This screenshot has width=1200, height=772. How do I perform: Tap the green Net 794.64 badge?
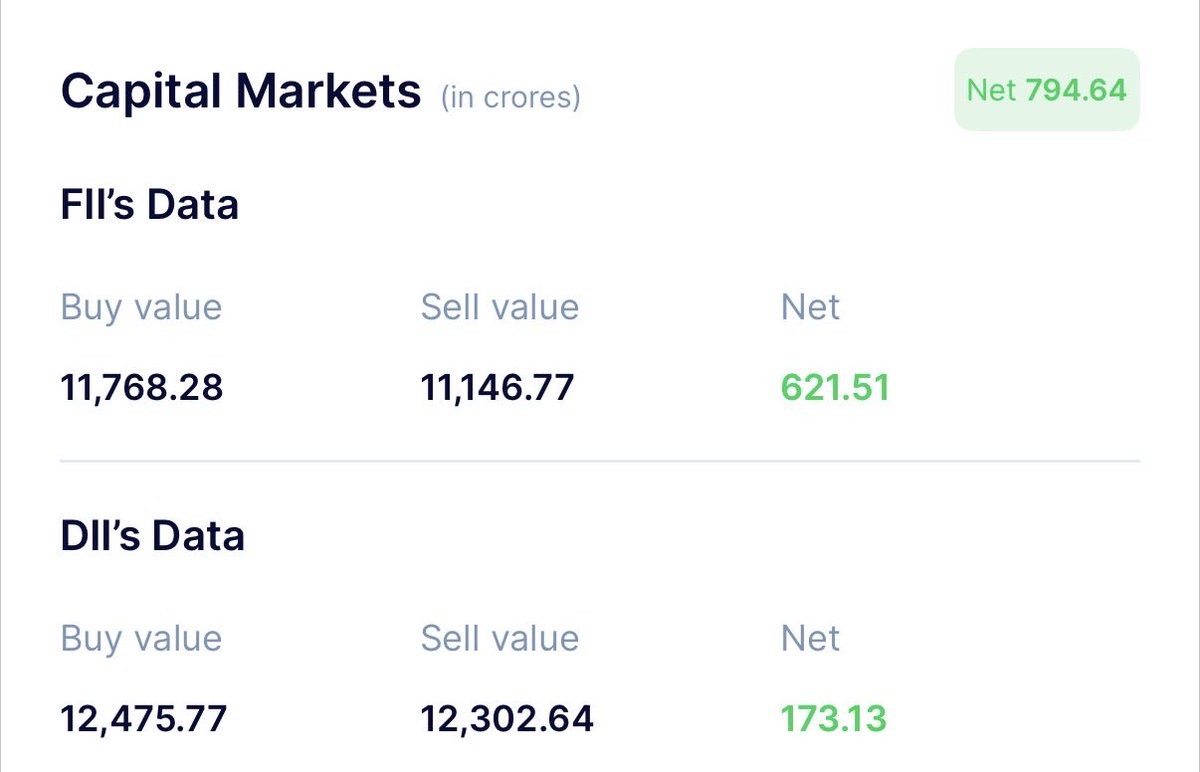[x=1047, y=90]
